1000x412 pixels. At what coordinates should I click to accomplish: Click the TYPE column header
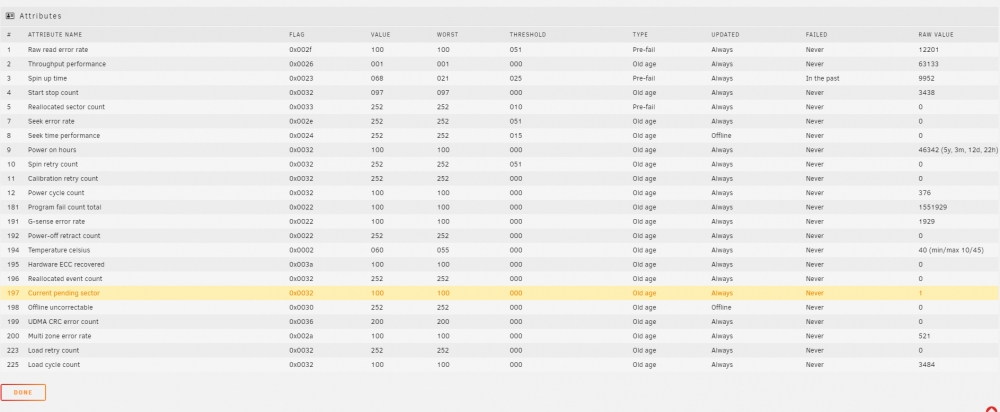tap(640, 34)
